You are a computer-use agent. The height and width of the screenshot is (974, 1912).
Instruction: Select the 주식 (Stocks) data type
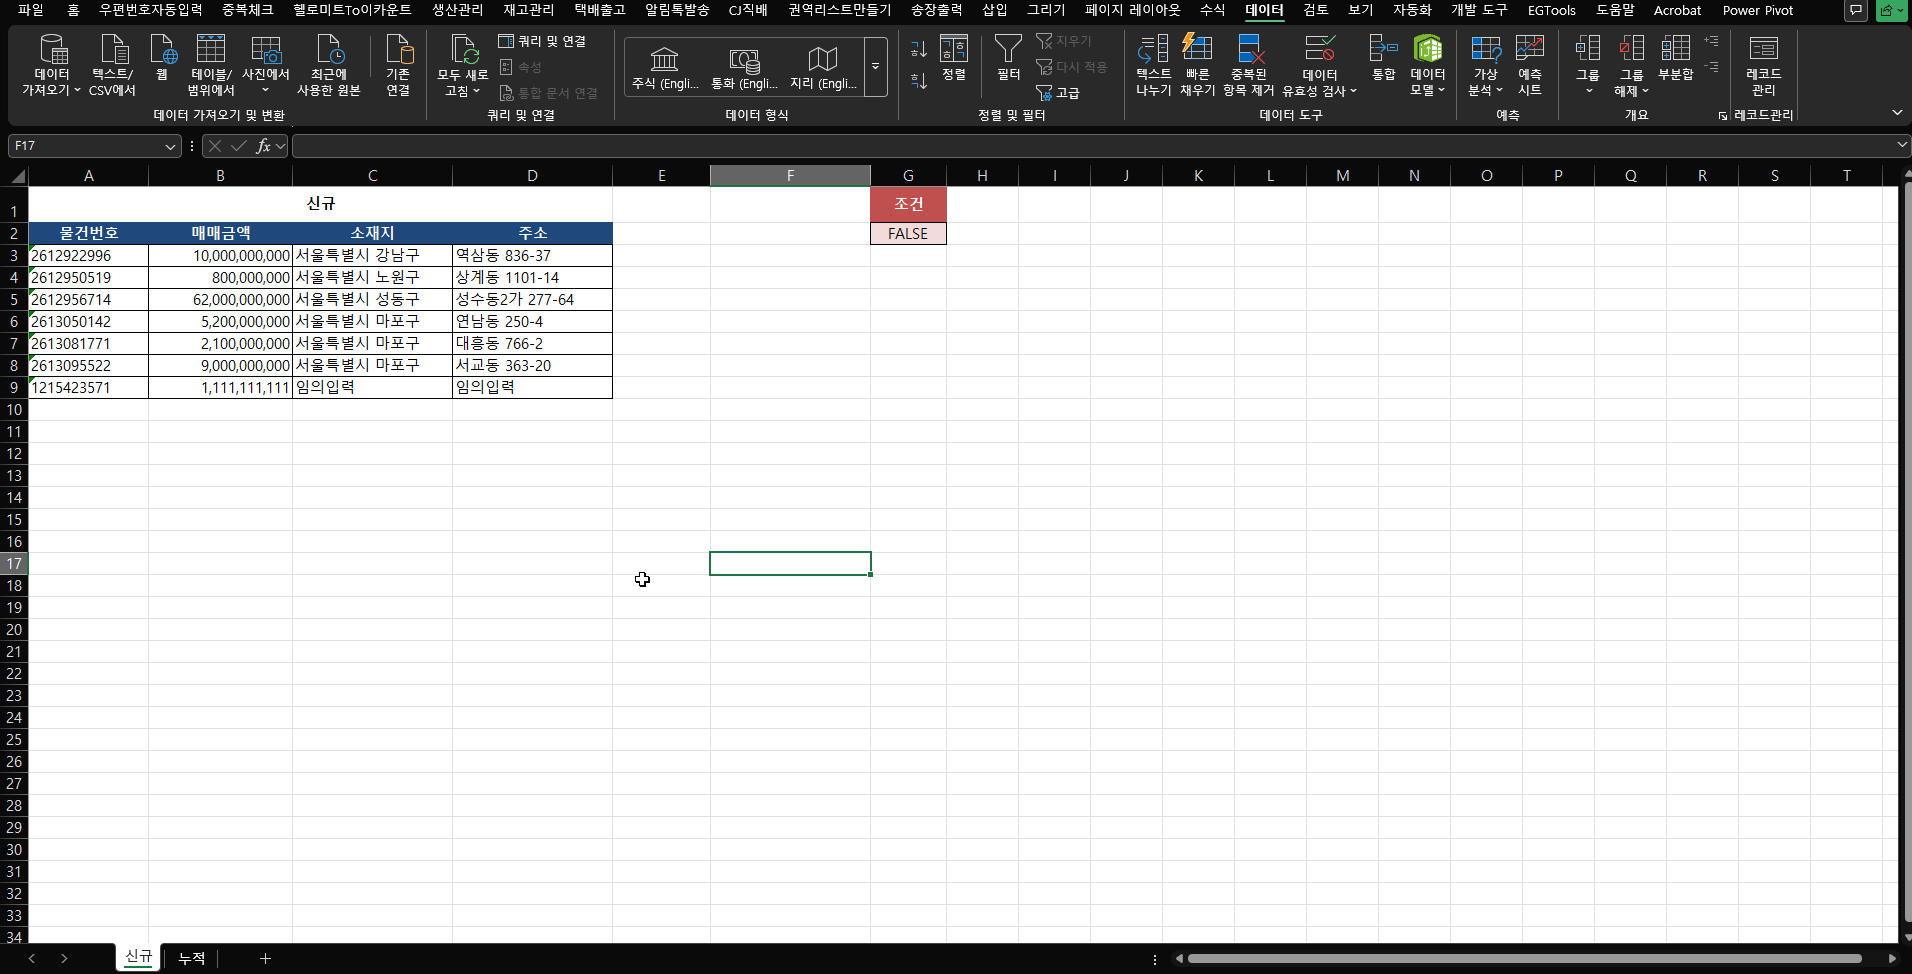coord(664,68)
